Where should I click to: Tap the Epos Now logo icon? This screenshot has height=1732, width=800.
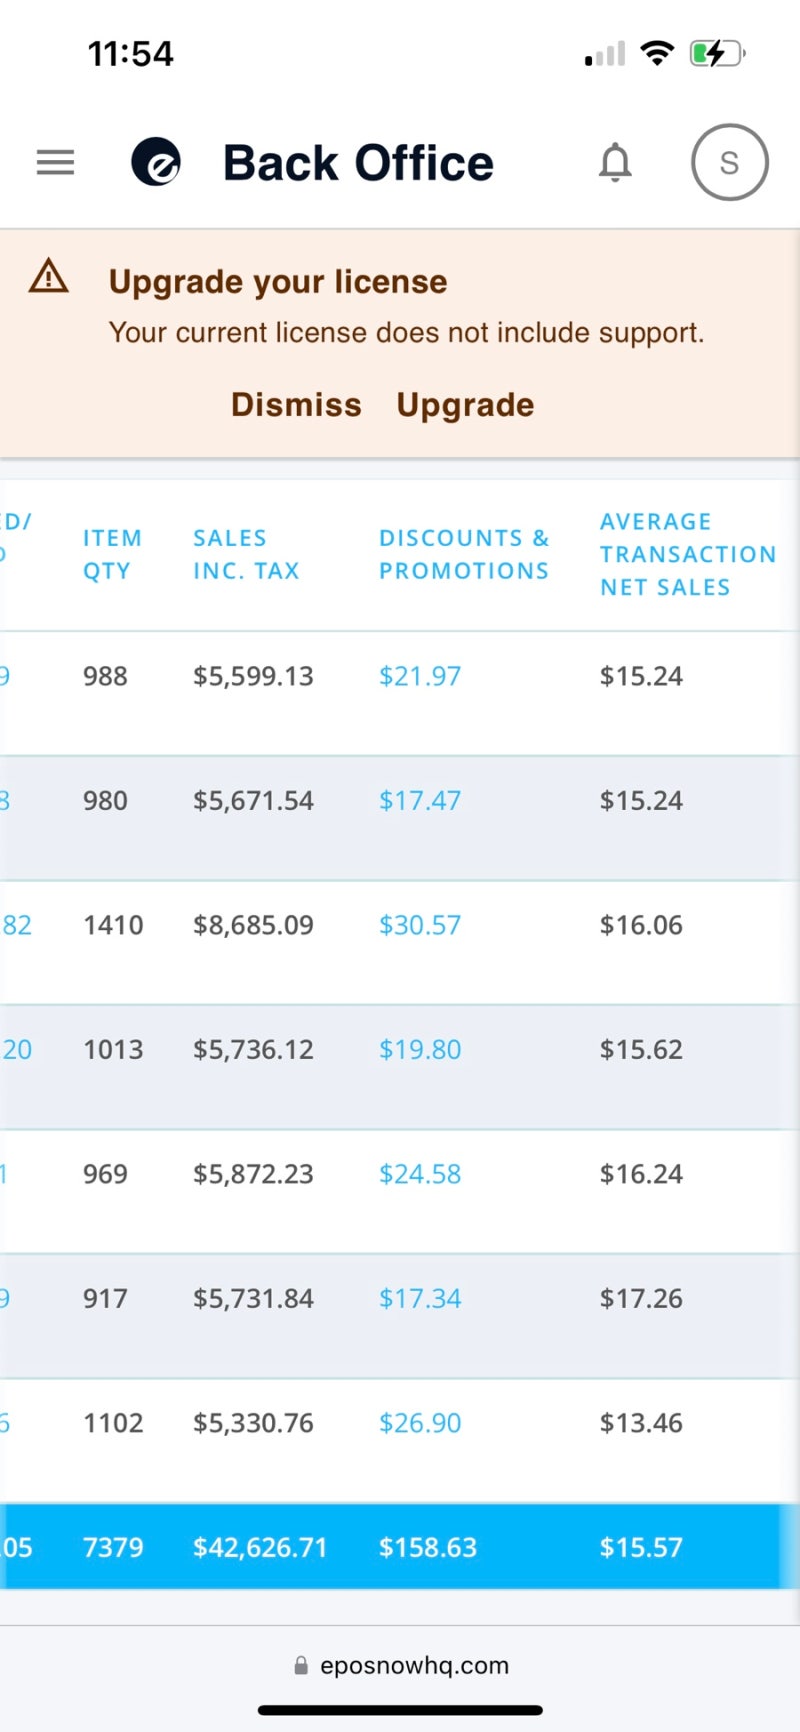156,162
